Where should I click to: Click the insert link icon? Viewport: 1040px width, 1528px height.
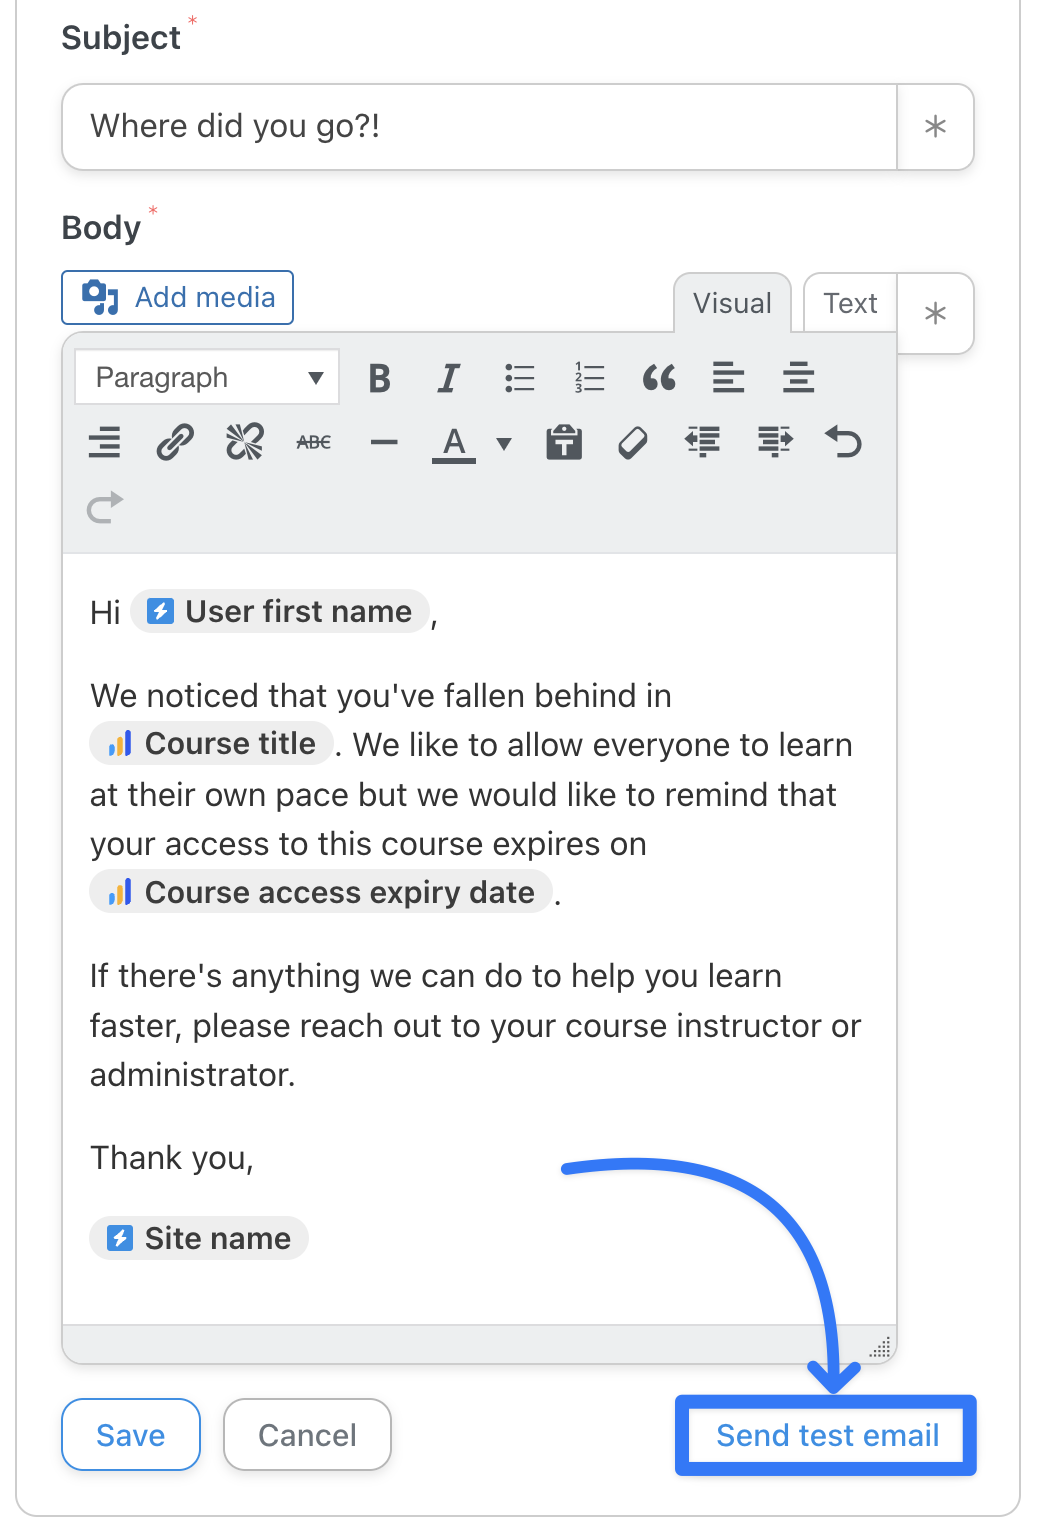175,441
